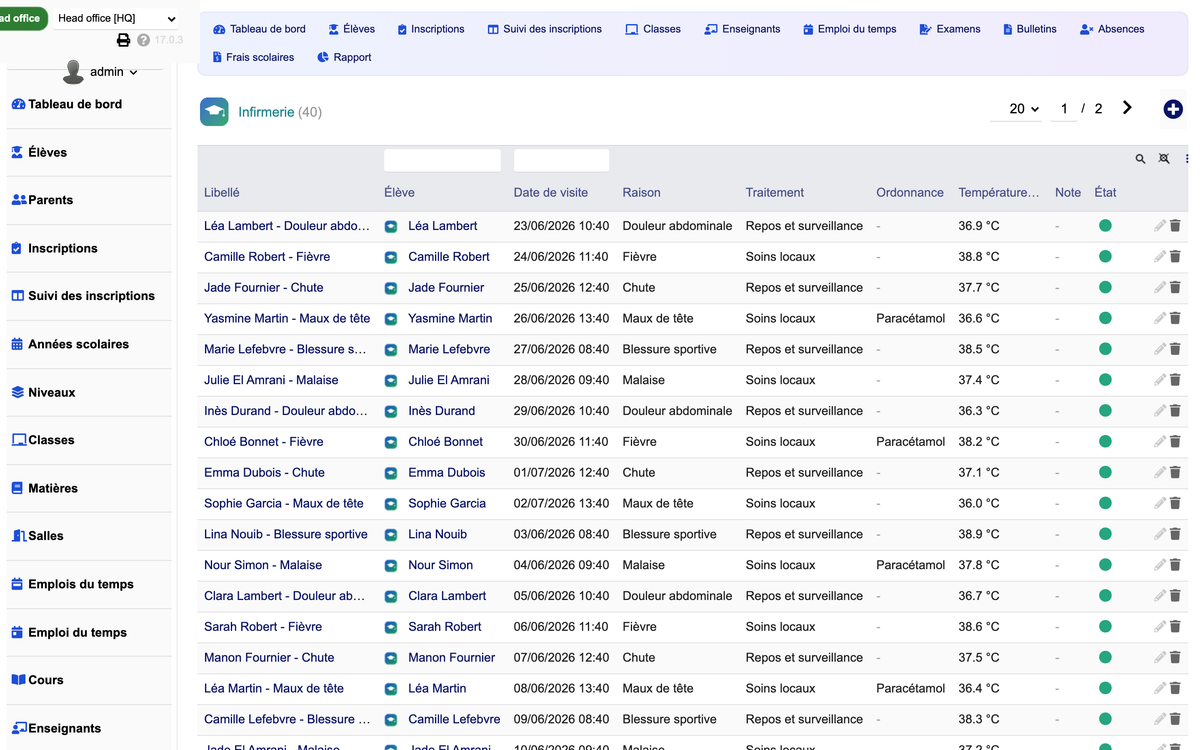Image resolution: width=1200 pixels, height=750 pixels.
Task: Go to next page with right chevron
Action: 1127,108
